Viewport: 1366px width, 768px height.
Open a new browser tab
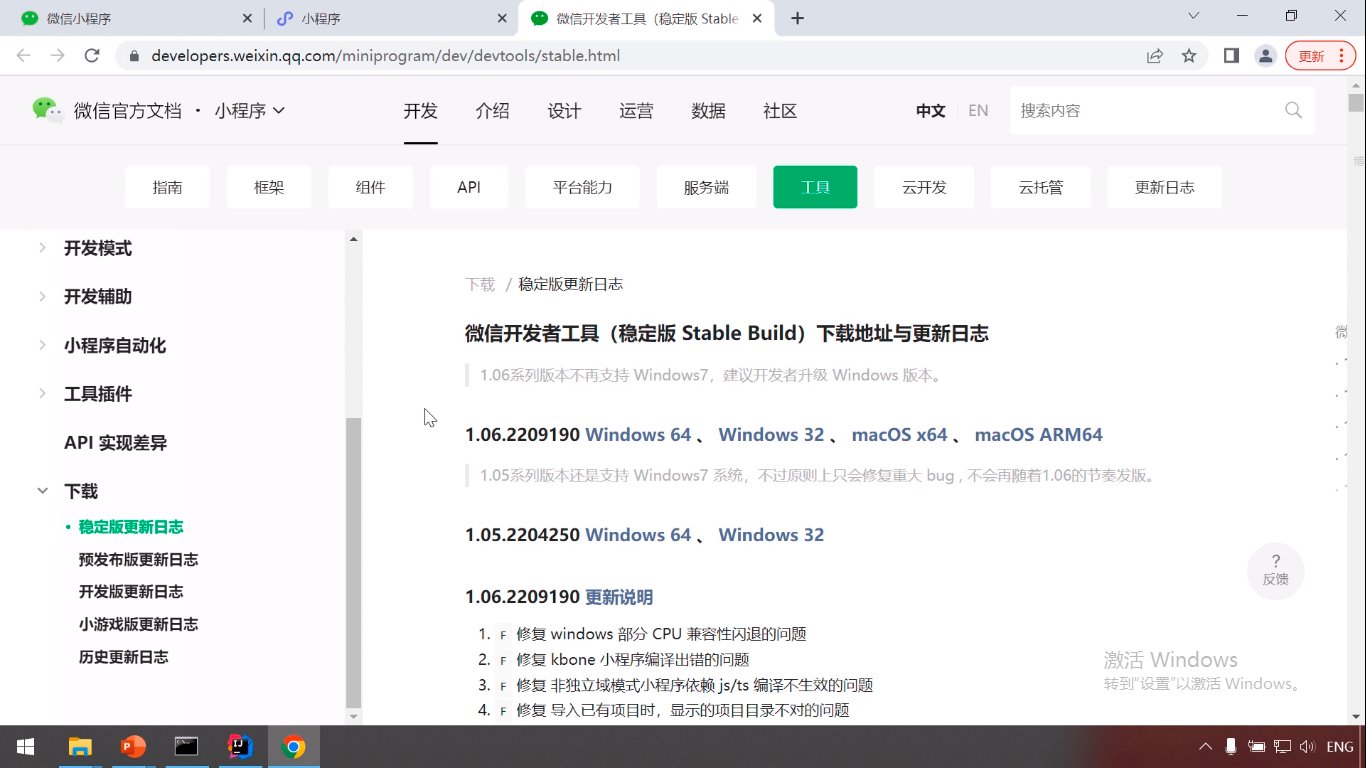[797, 18]
